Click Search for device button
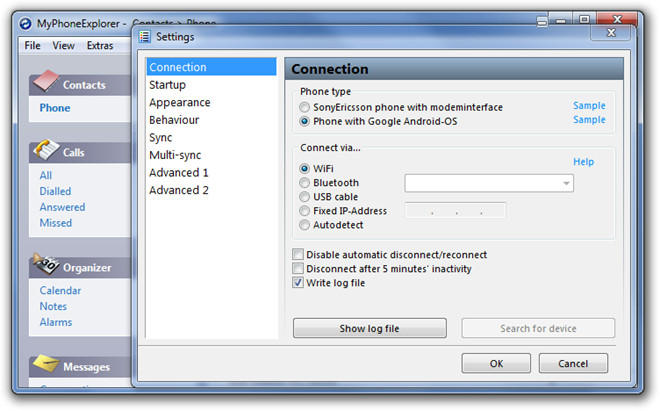Screen dimensions: 660x411 tap(538, 328)
